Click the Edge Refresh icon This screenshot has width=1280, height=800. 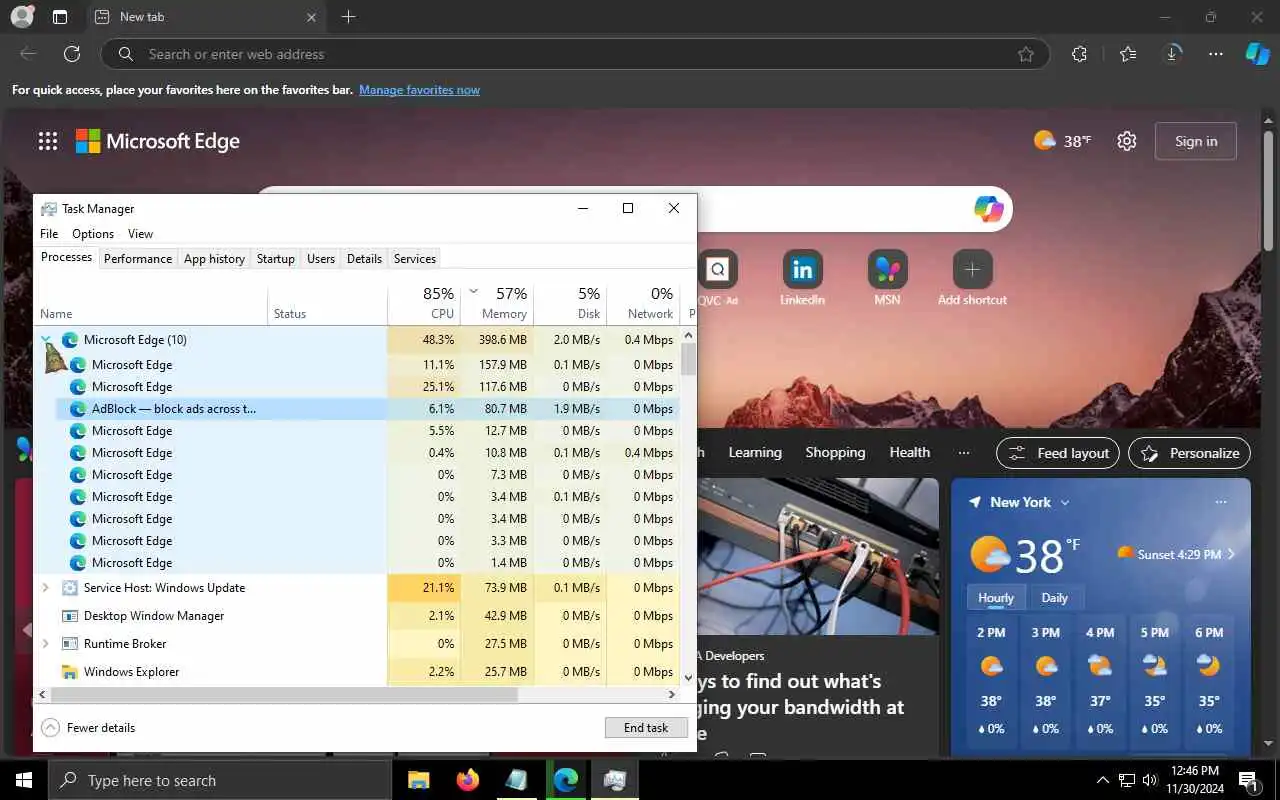point(72,54)
